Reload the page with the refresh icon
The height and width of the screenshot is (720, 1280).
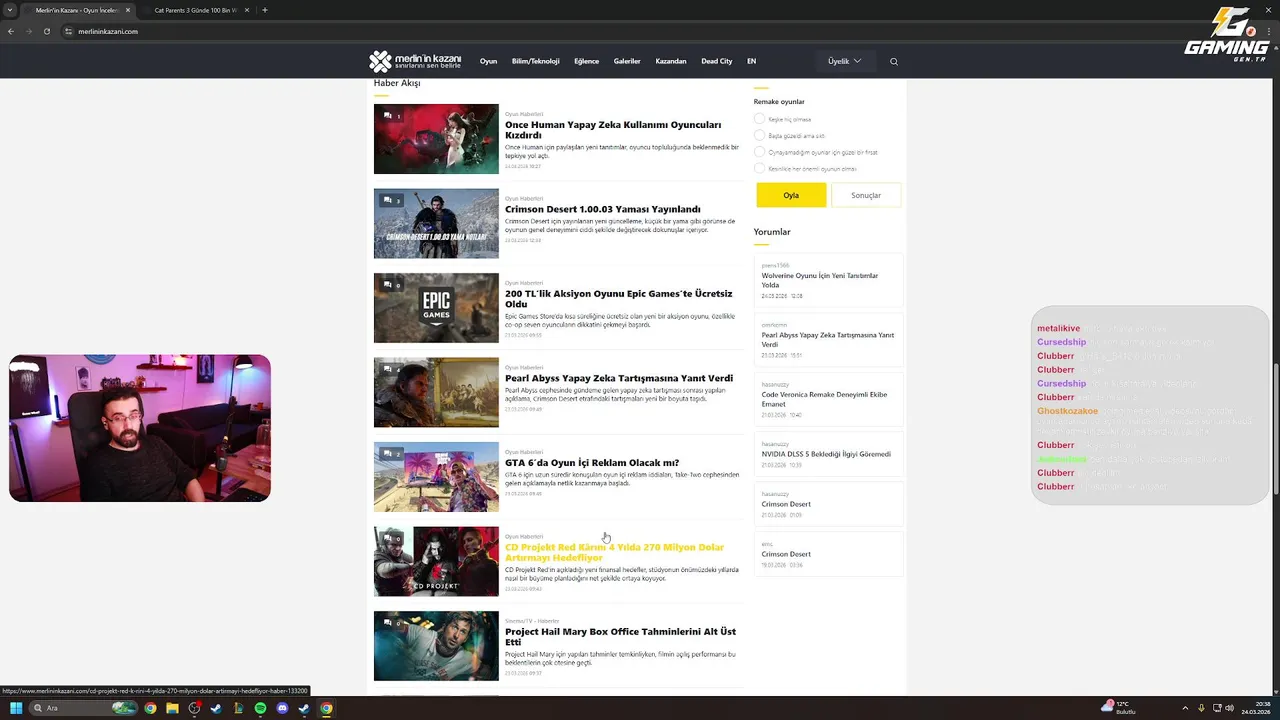pyautogui.click(x=46, y=31)
